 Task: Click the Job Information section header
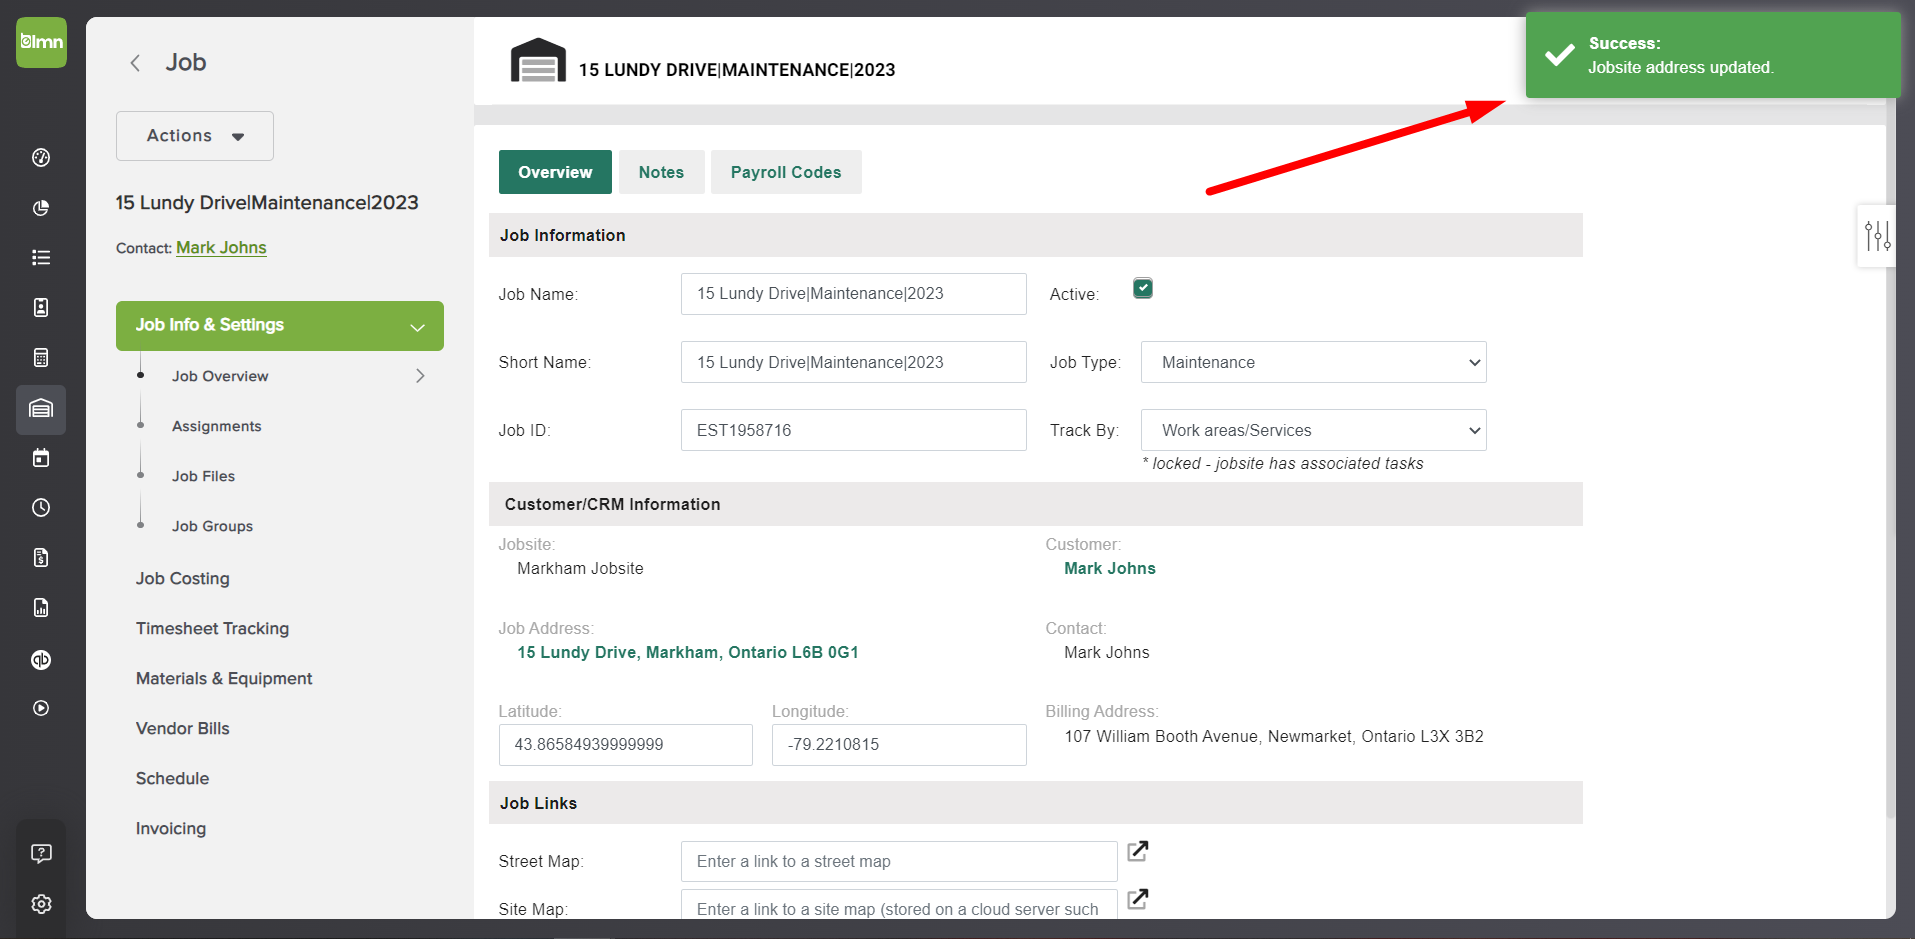pyautogui.click(x=1036, y=235)
